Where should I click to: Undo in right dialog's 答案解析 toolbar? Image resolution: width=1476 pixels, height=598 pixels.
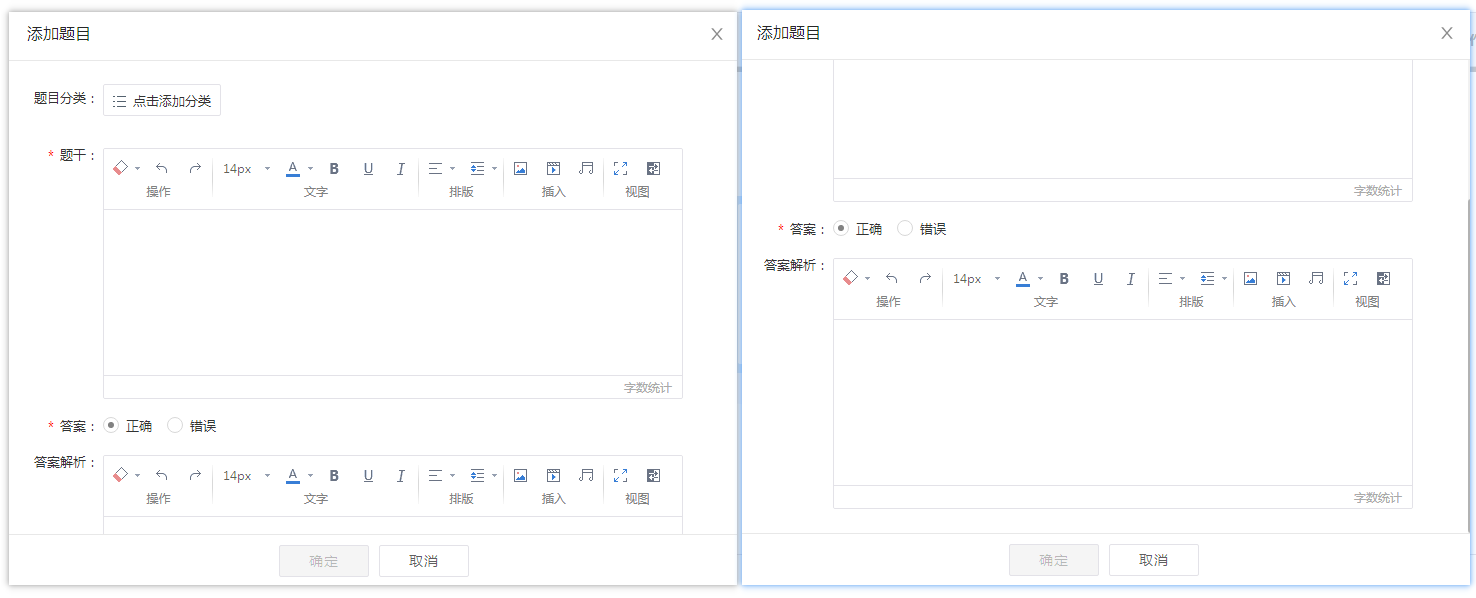(x=892, y=278)
